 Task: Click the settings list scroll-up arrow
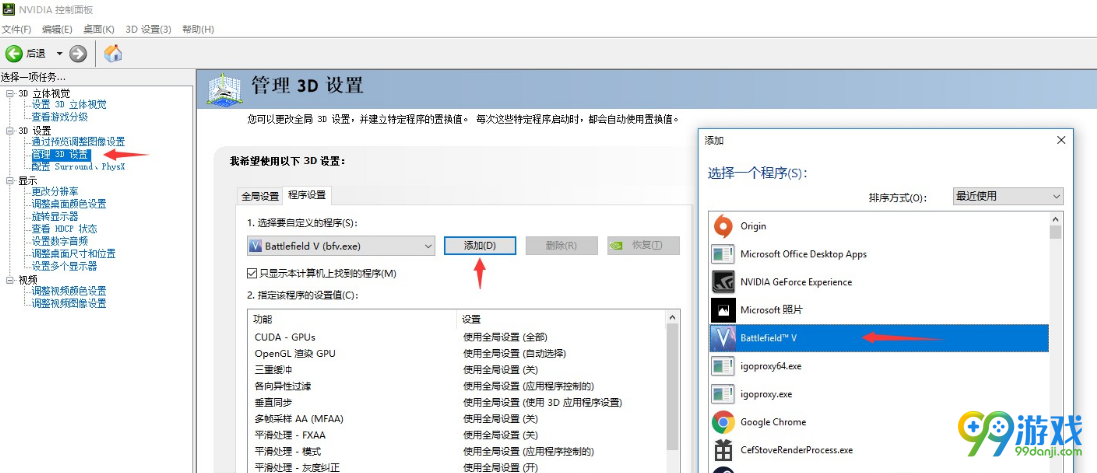click(x=673, y=318)
